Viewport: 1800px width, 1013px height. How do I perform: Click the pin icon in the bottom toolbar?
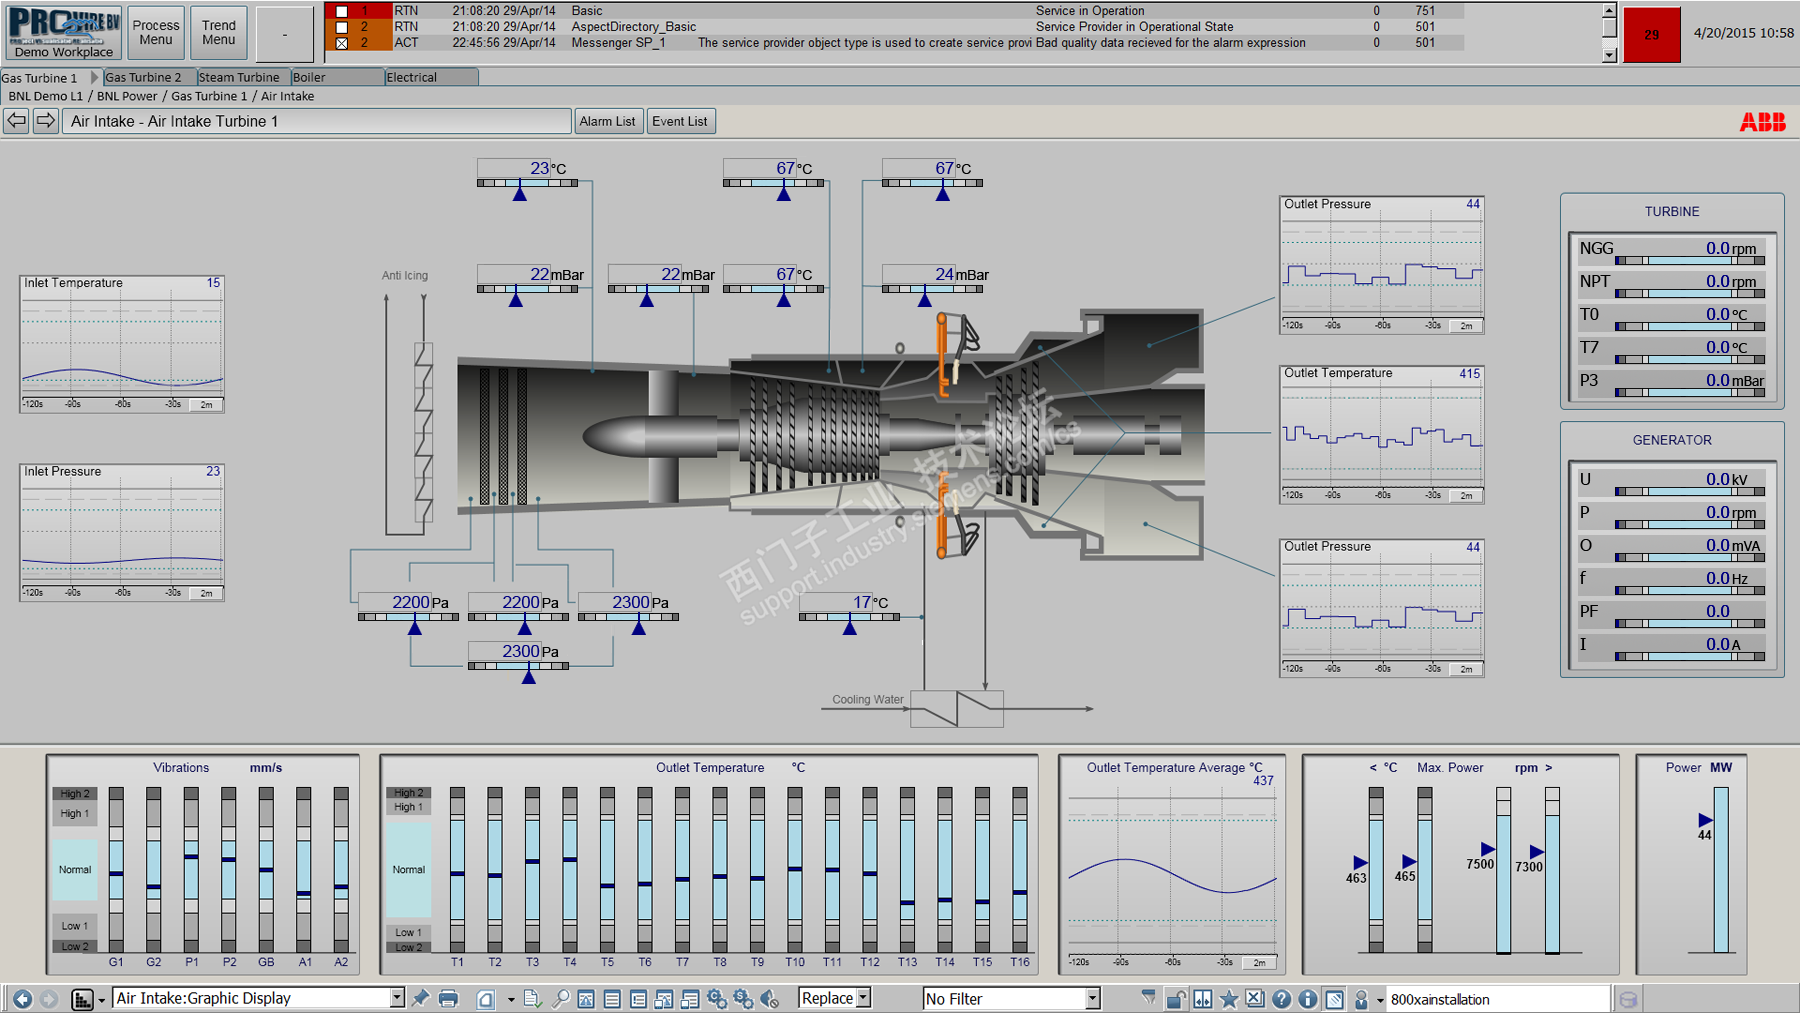point(421,998)
